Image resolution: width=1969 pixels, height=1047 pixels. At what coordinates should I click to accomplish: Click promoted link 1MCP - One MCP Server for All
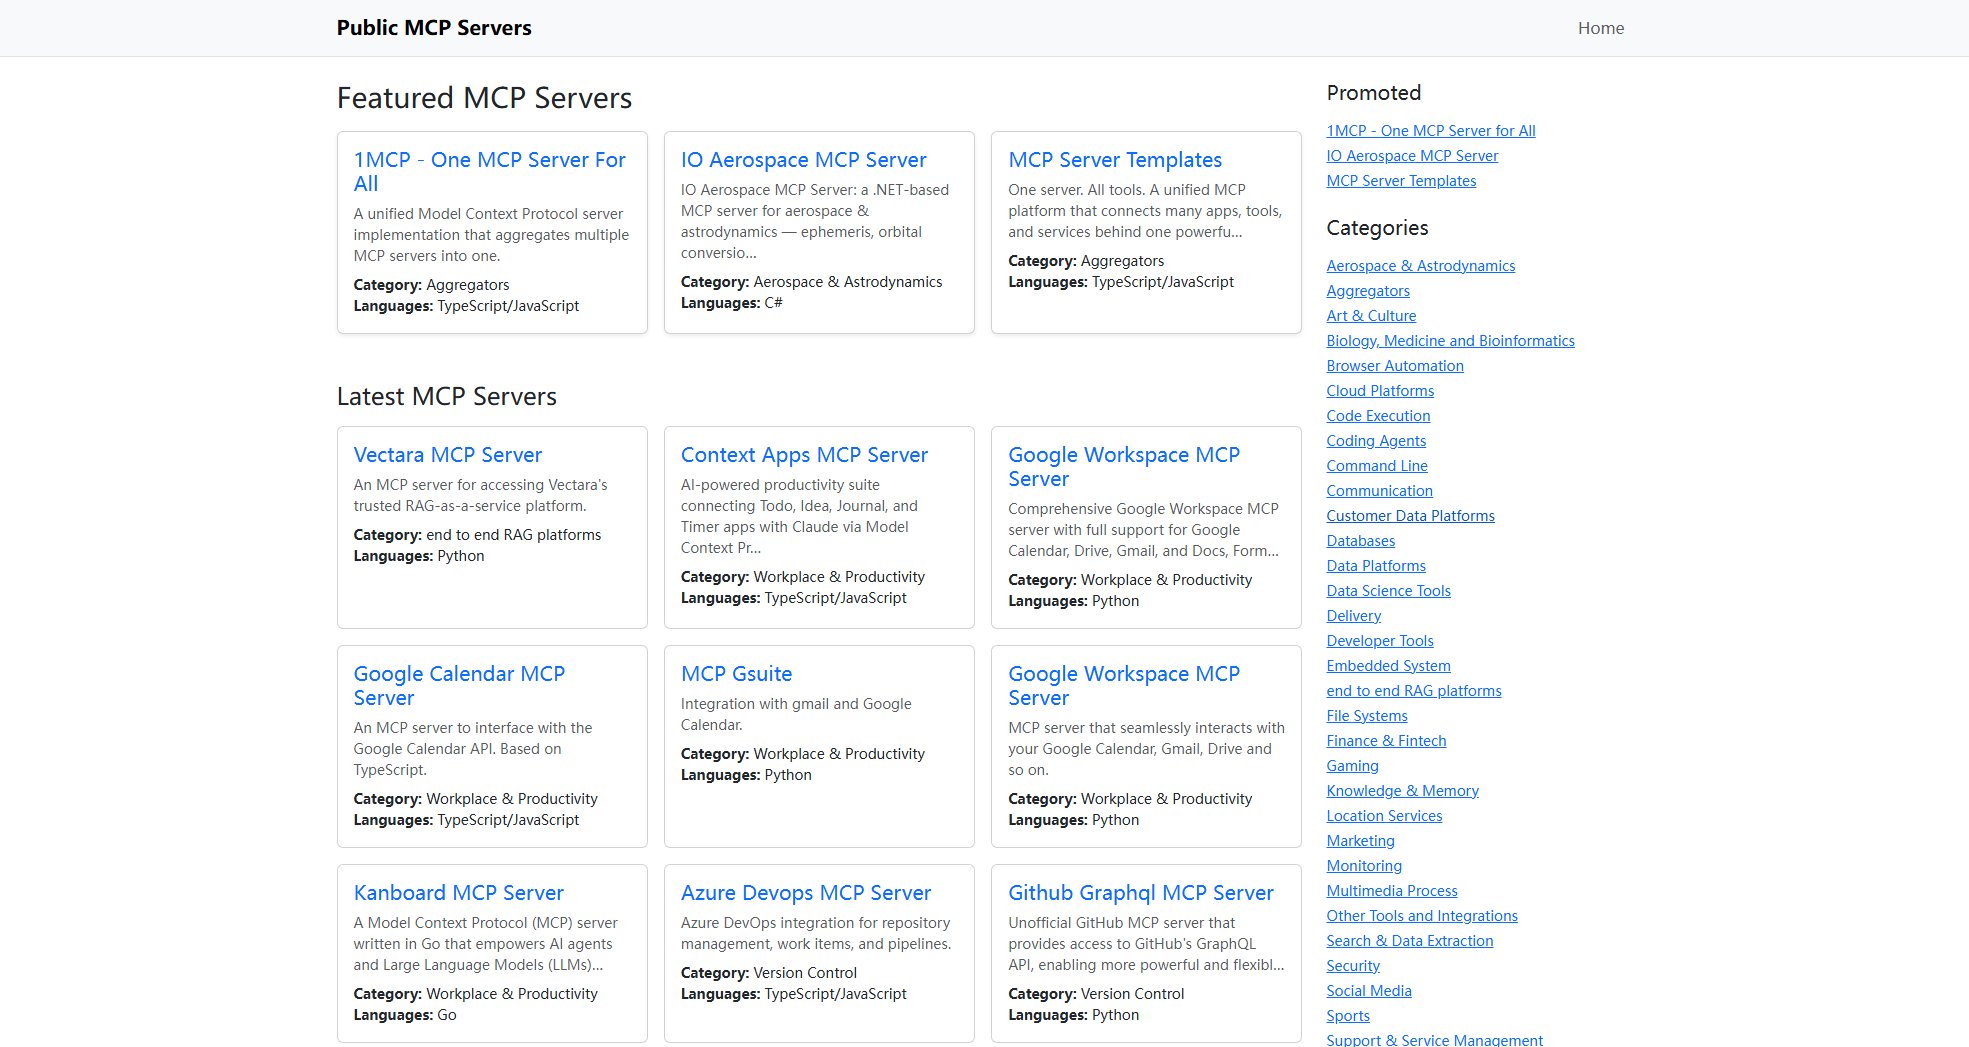click(x=1431, y=131)
